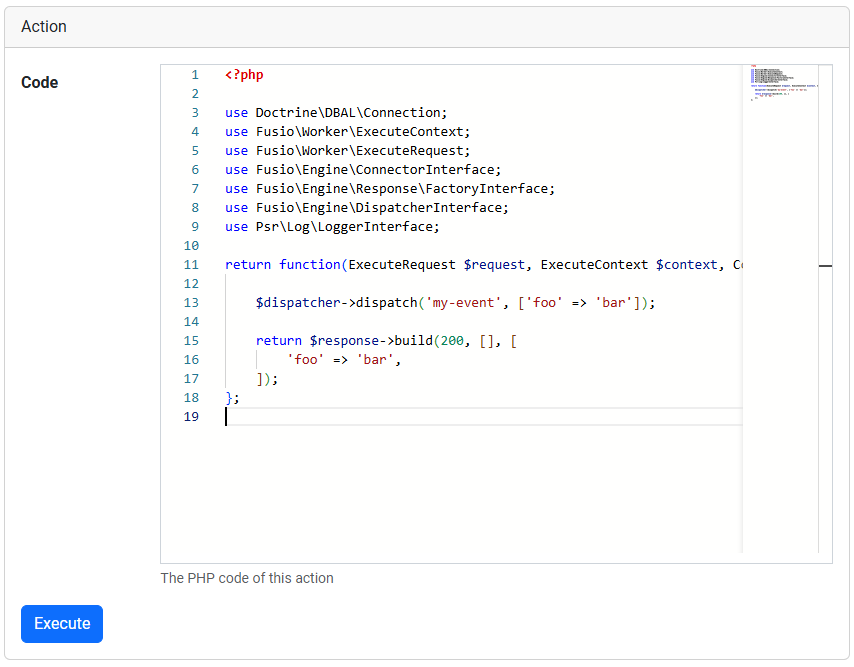854x667 pixels.
Task: Click the 'my-event' string in dispatch call
Action: coord(463,303)
